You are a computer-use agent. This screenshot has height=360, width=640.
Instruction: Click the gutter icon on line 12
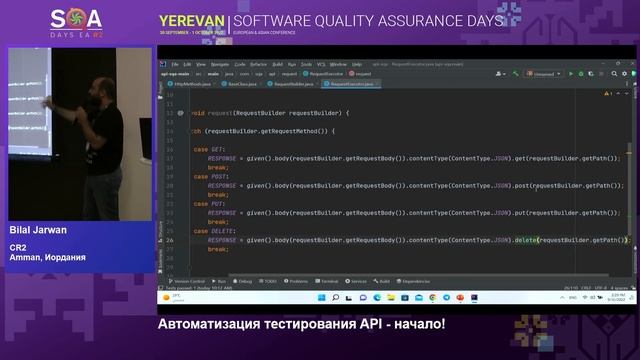pos(180,113)
